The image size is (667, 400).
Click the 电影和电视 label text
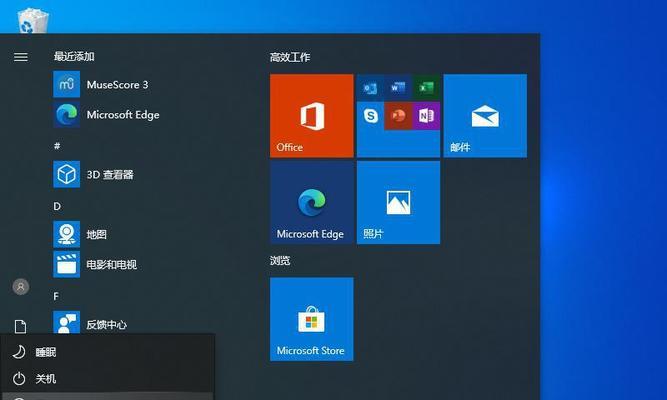point(111,265)
